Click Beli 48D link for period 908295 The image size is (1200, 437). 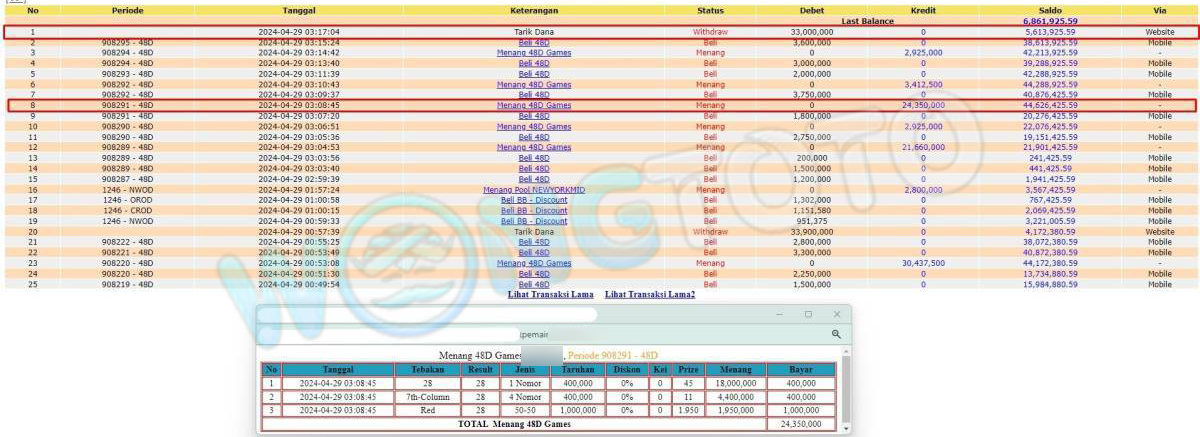click(534, 43)
